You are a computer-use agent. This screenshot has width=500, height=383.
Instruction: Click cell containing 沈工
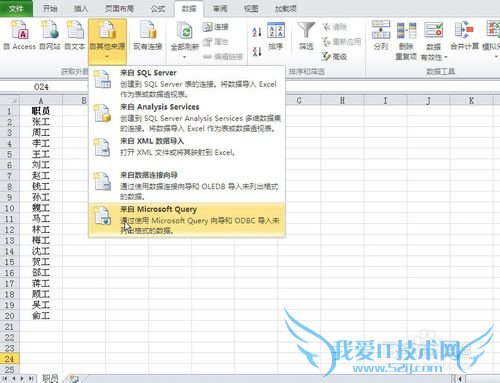pyautogui.click(x=41, y=251)
